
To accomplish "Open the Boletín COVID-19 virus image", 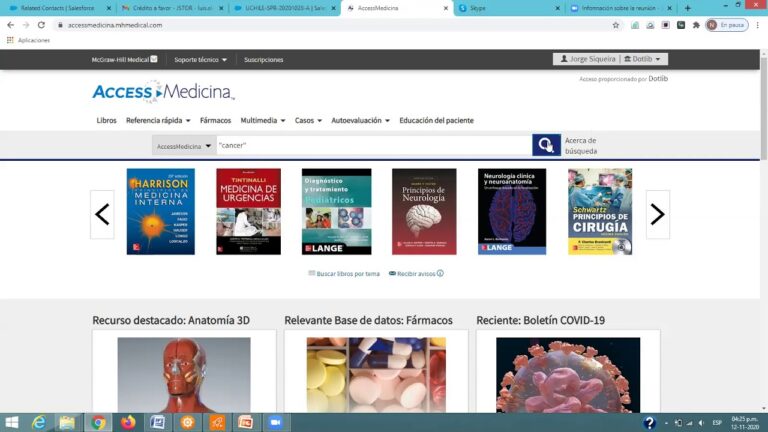I will pyautogui.click(x=568, y=375).
